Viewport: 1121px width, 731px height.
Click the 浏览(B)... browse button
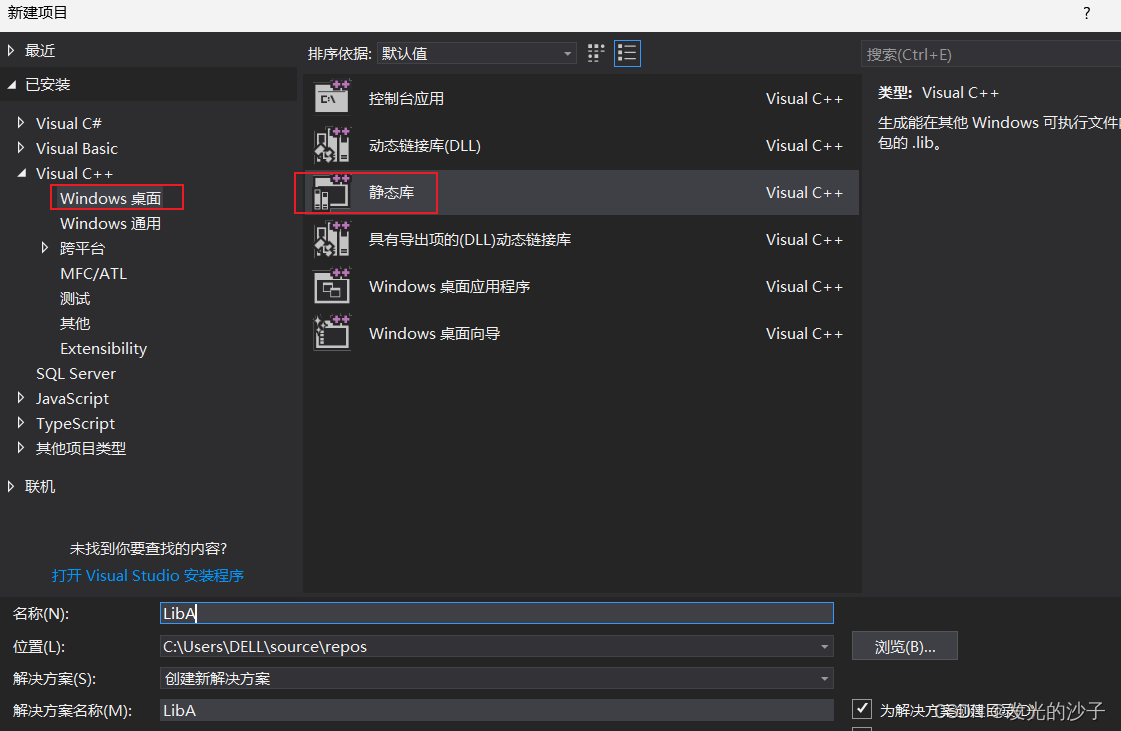(904, 647)
